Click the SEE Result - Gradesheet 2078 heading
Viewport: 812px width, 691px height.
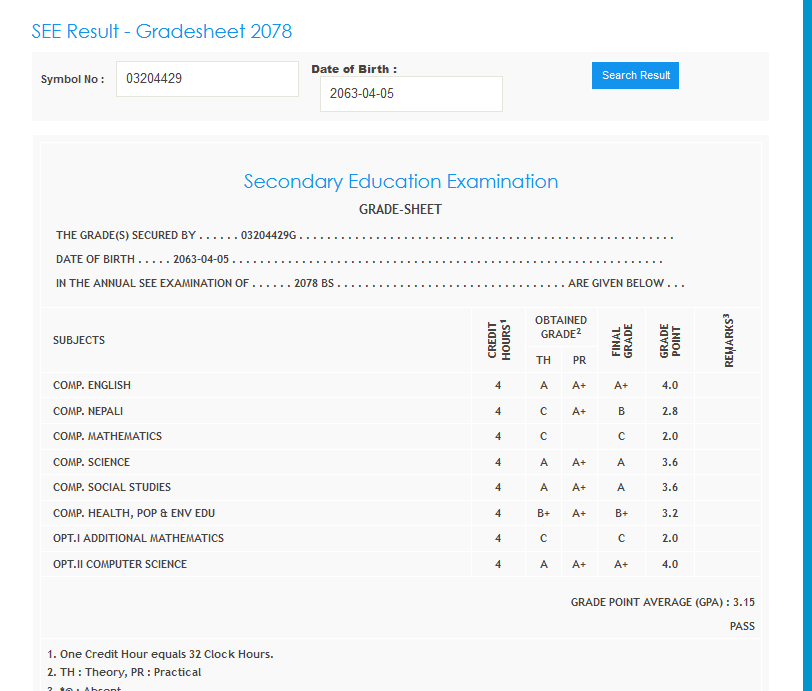click(162, 31)
